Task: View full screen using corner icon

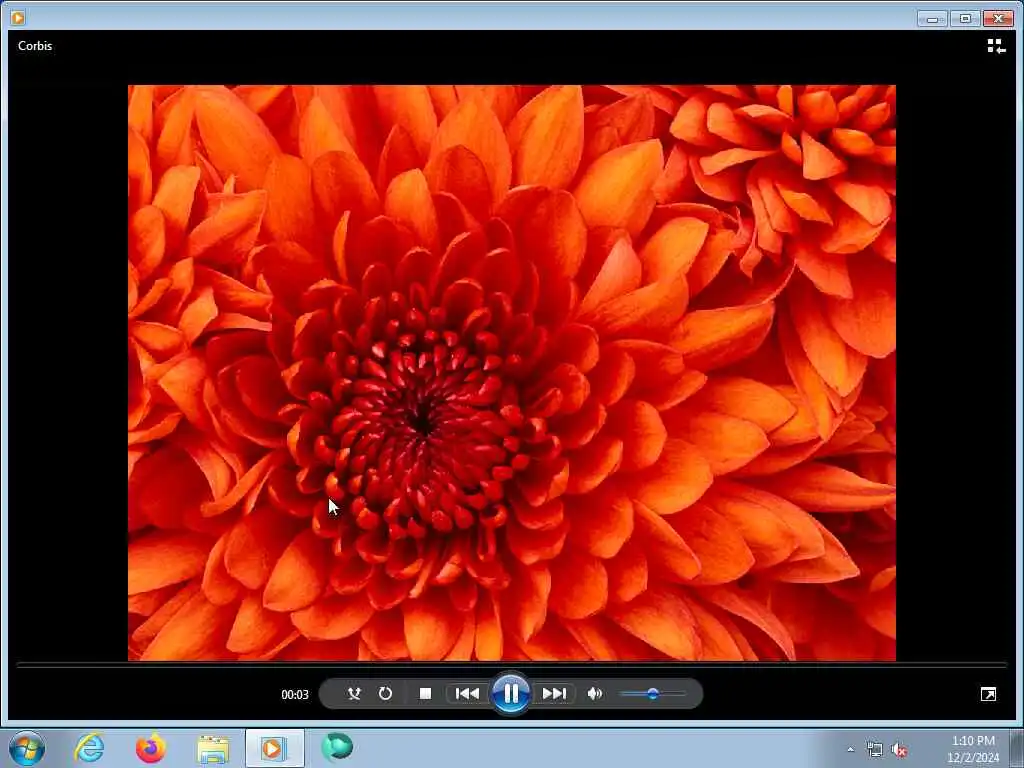Action: (989, 694)
